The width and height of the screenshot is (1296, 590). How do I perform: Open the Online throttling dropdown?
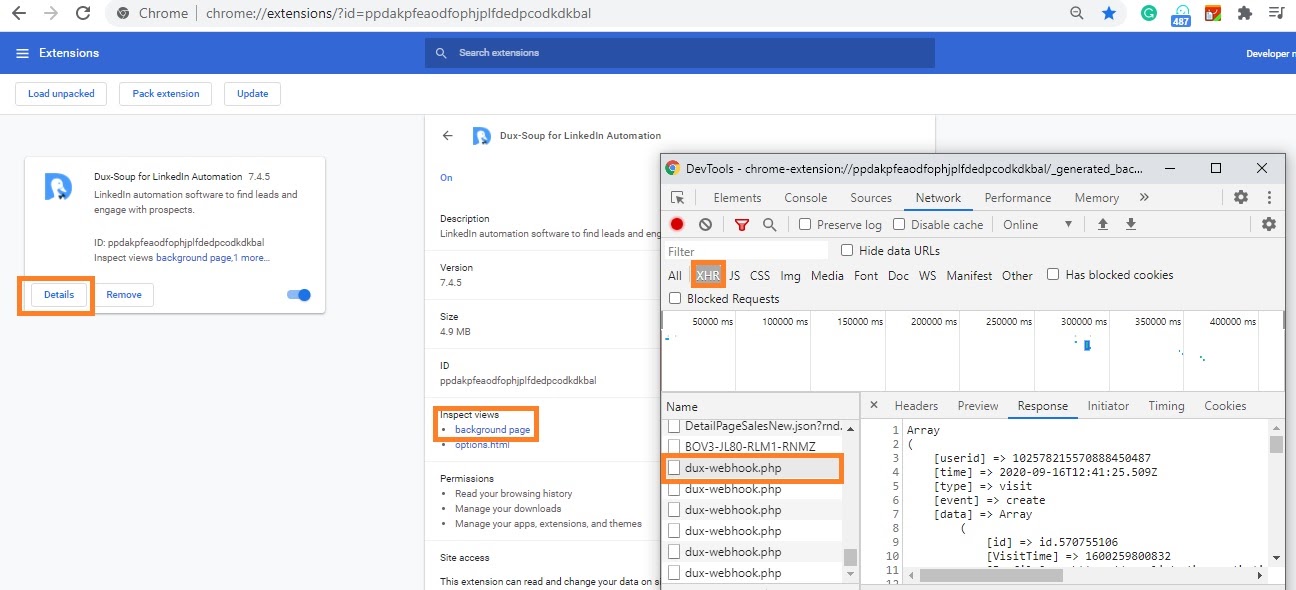click(1038, 225)
